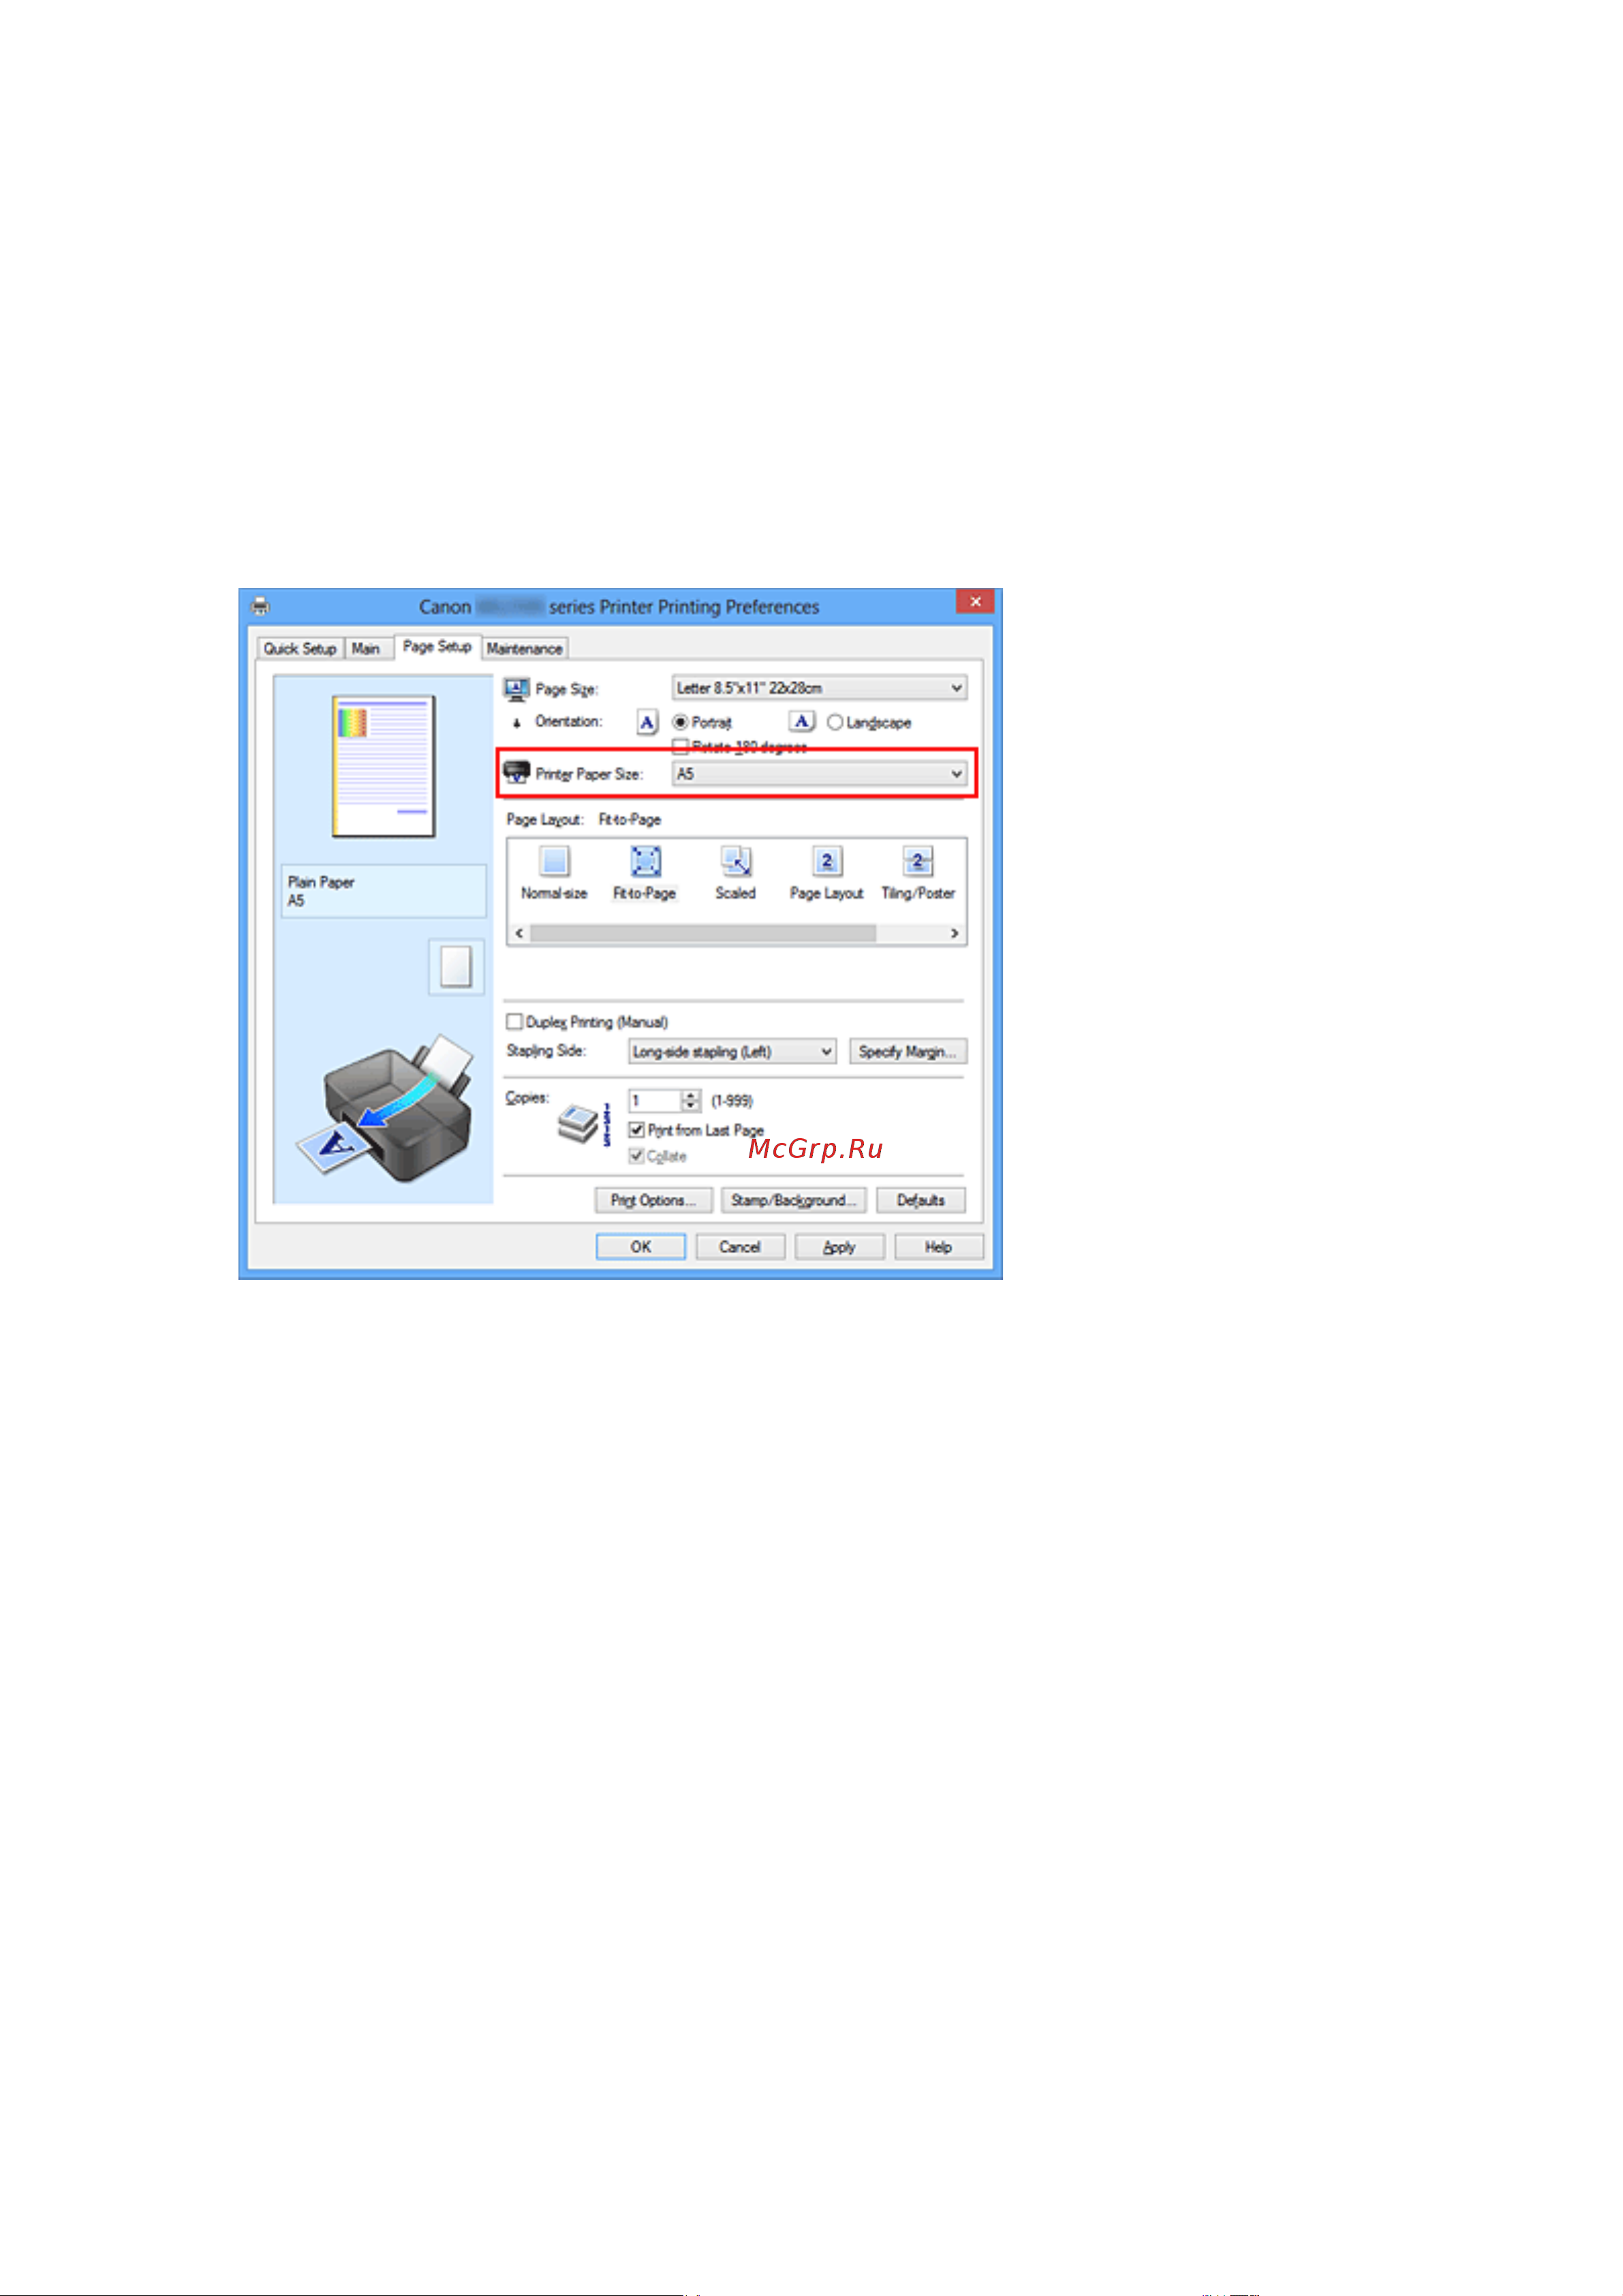Open Print Options dialog
The image size is (1623, 2296).
pos(653,1201)
